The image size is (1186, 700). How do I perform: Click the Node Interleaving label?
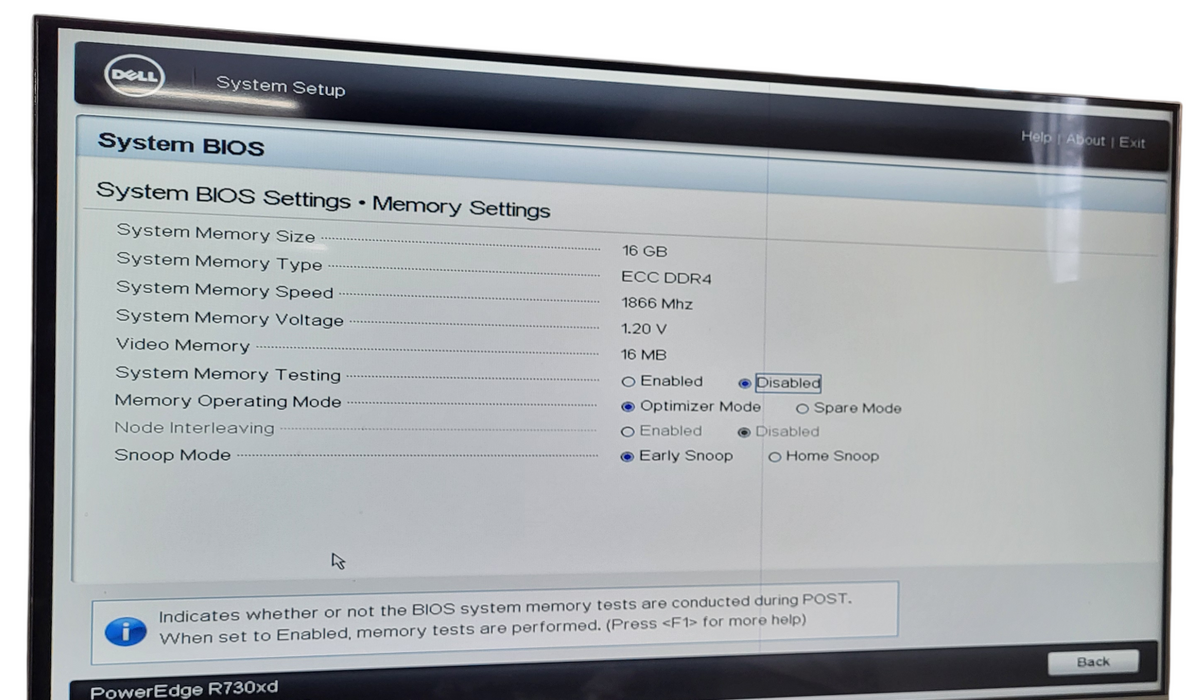[194, 428]
